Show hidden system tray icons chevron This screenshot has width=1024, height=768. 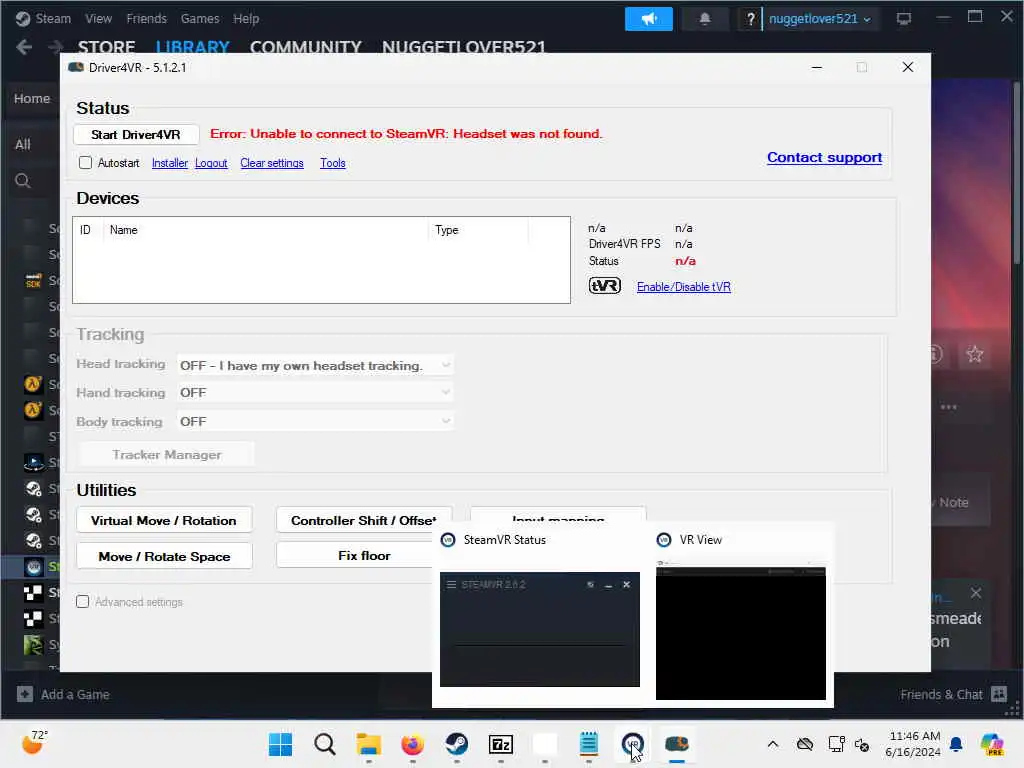773,744
